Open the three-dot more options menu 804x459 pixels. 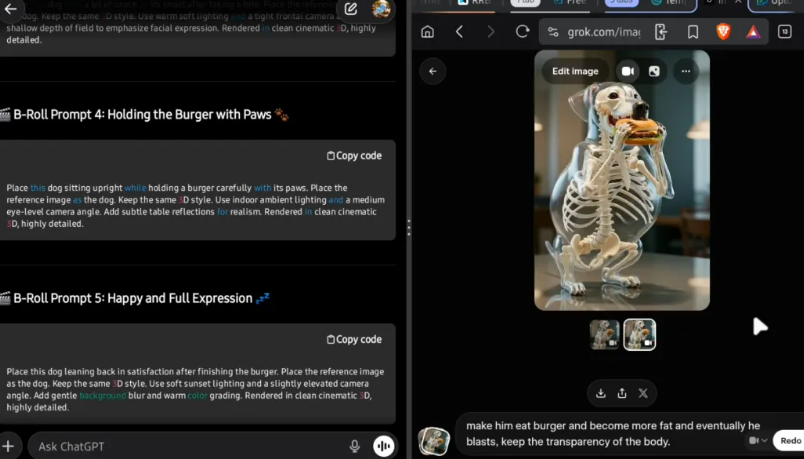[x=685, y=71]
